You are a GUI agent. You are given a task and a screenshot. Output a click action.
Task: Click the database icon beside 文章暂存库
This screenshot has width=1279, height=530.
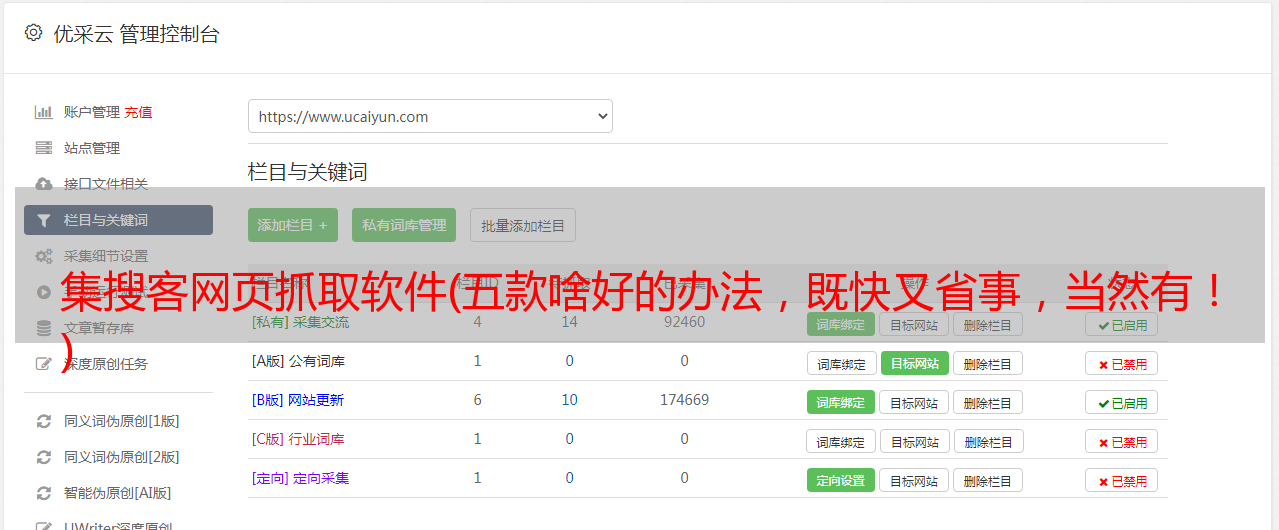44,328
